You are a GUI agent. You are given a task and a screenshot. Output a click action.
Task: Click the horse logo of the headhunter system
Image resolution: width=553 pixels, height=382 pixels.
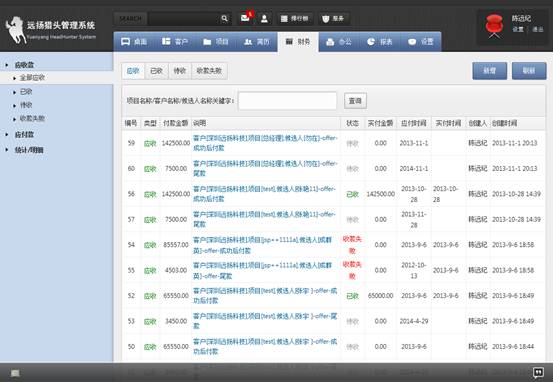[16, 30]
